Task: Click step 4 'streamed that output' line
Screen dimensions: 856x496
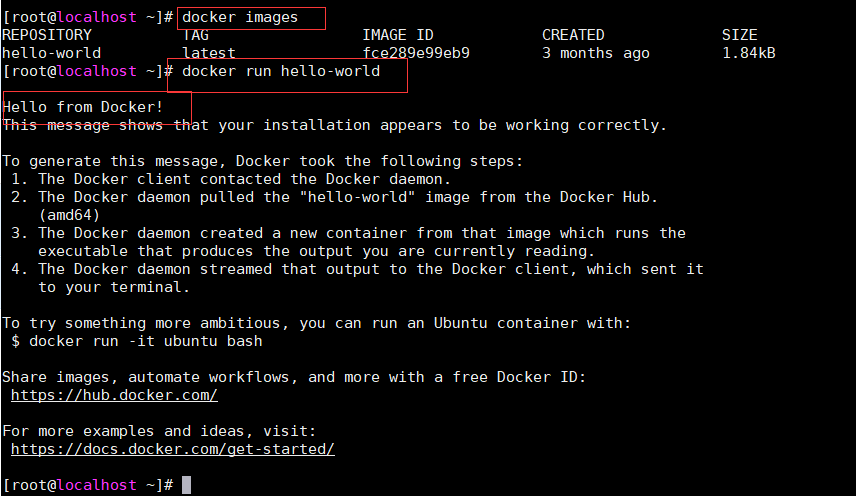Action: (x=357, y=270)
